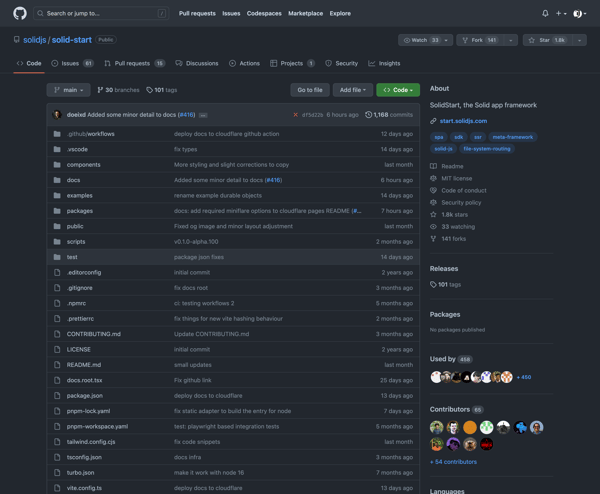600x494 pixels.
Task: Open the start.solidjs.com website link
Action: (463, 121)
